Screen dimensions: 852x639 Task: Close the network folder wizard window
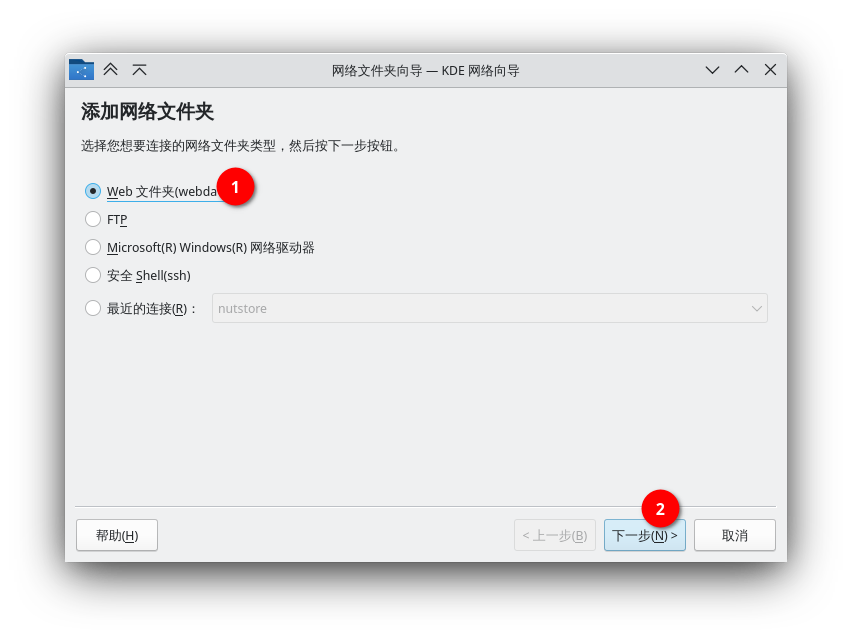click(770, 70)
